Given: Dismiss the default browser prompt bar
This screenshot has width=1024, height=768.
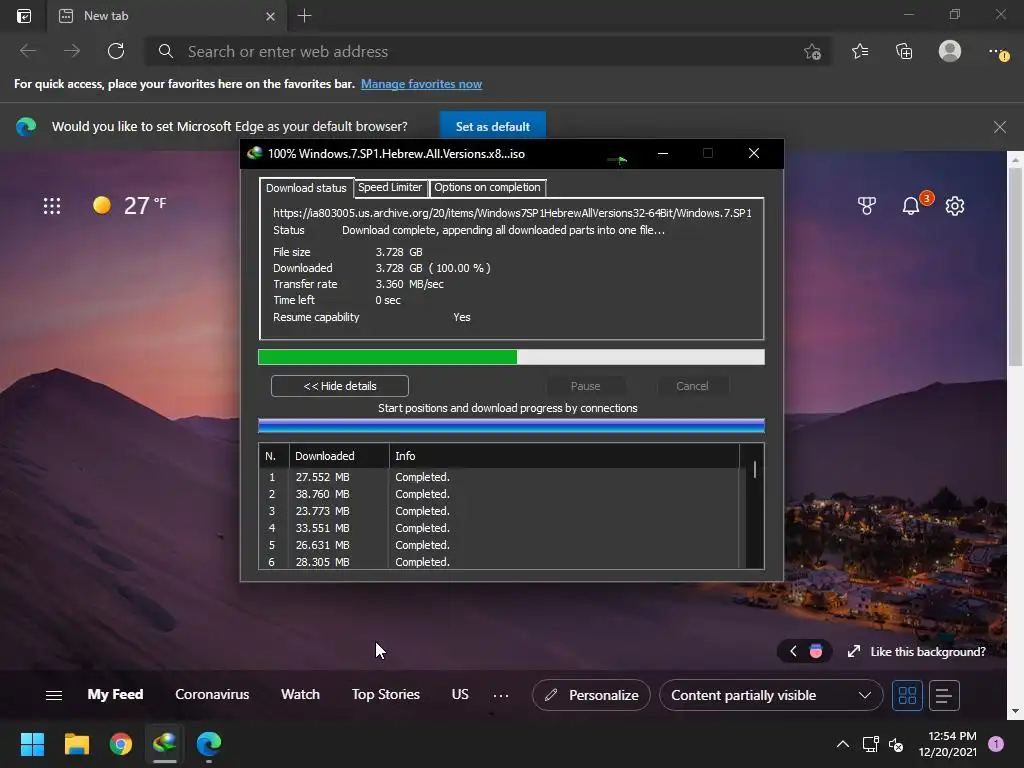Looking at the screenshot, I should [x=999, y=127].
